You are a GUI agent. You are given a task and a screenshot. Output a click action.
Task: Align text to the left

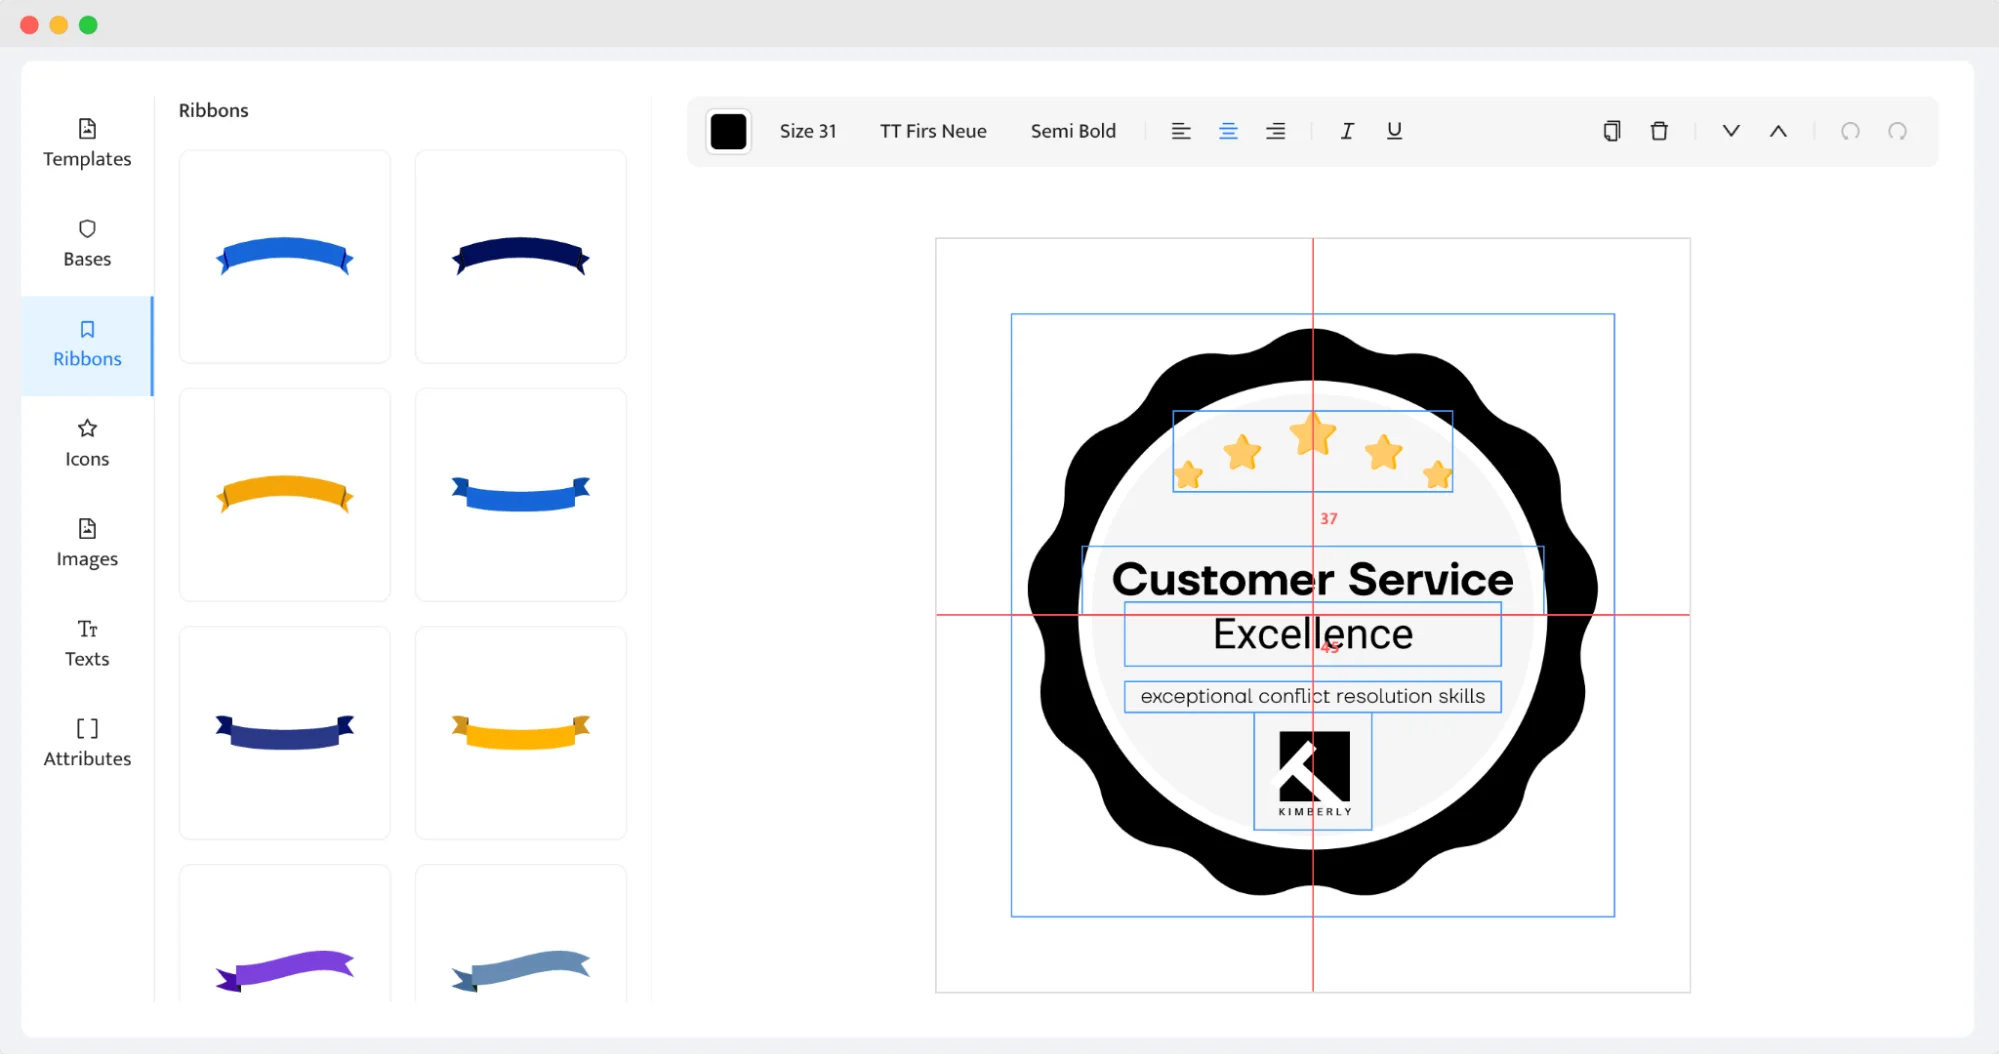(1181, 131)
